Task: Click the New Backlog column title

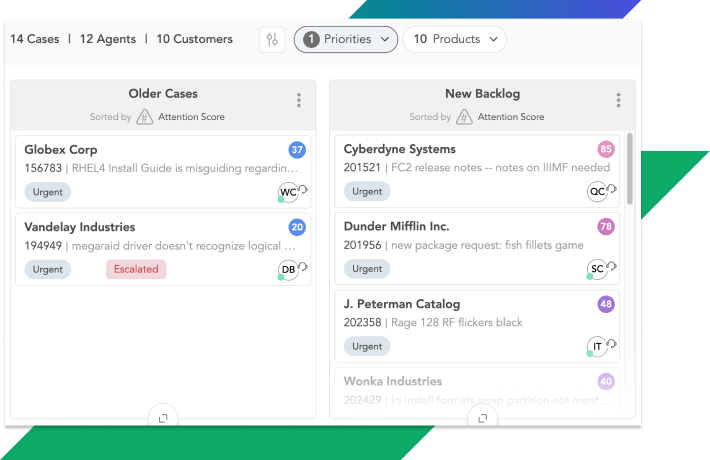Action: click(x=483, y=94)
